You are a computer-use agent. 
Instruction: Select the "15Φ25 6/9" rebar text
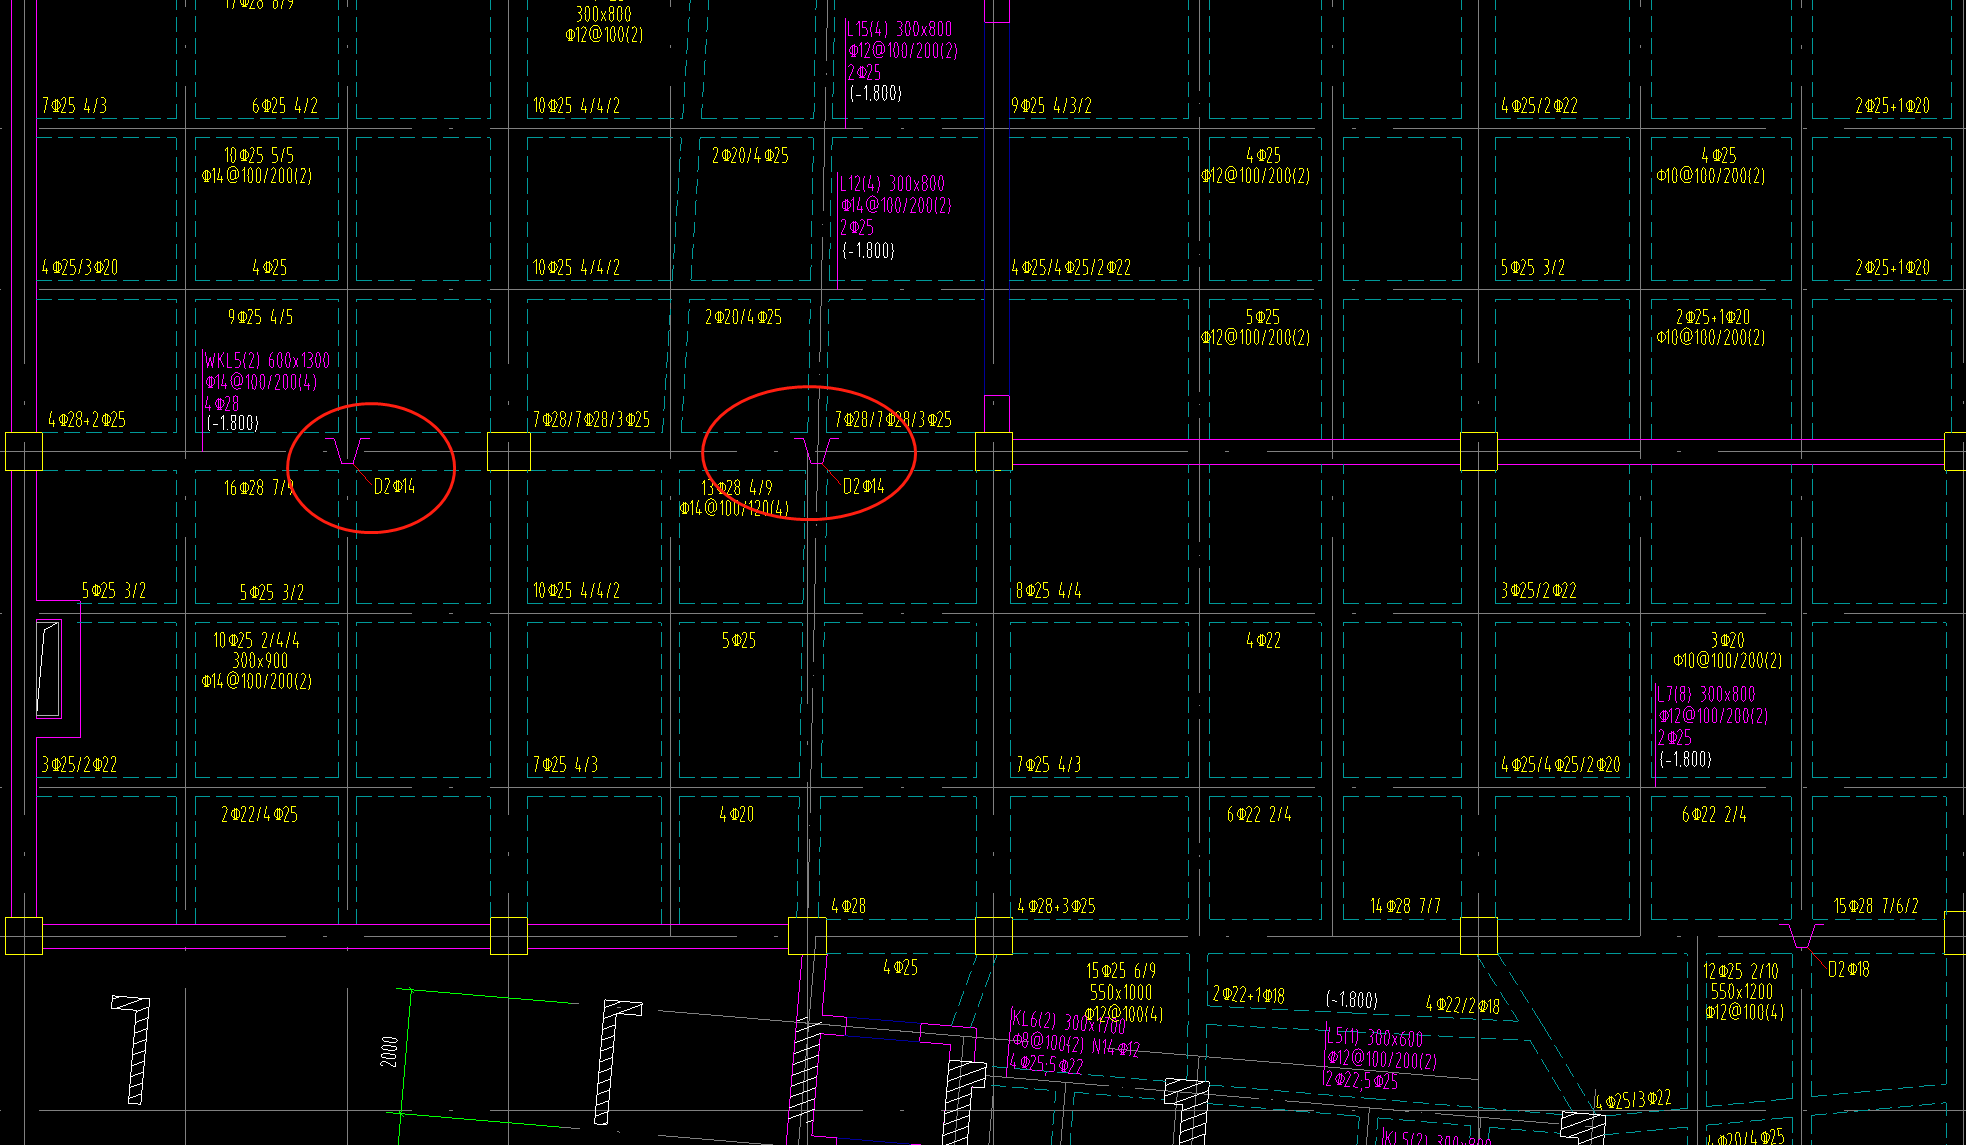[1121, 971]
